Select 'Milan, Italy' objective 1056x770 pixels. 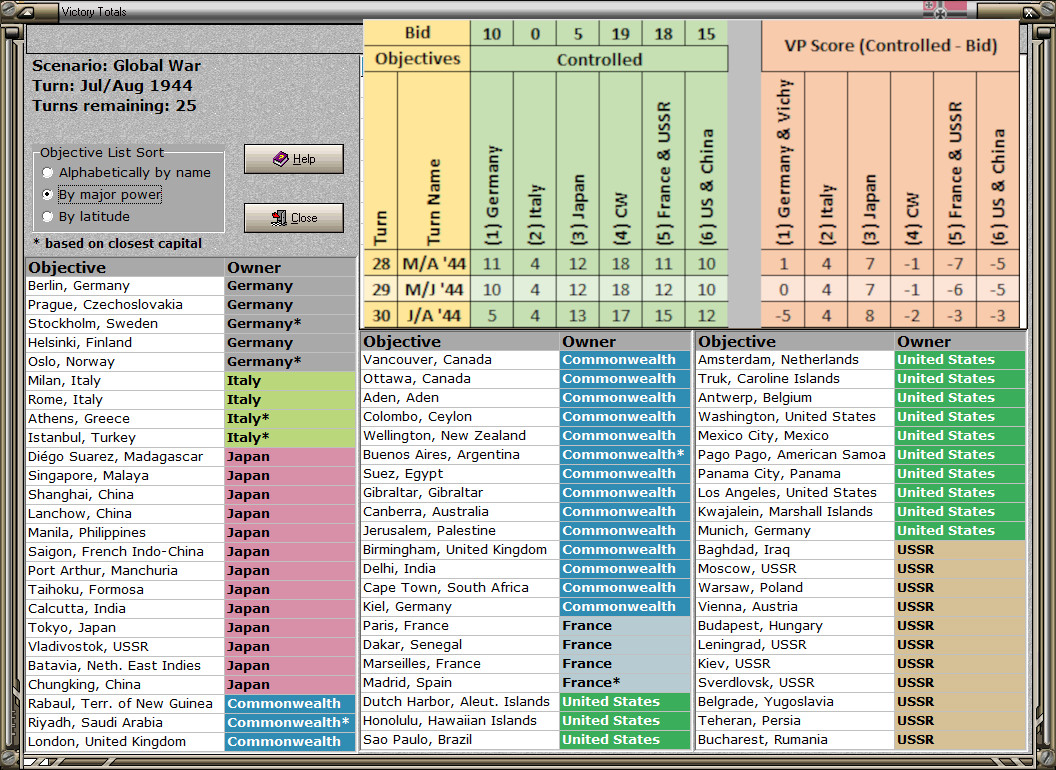tap(125, 381)
